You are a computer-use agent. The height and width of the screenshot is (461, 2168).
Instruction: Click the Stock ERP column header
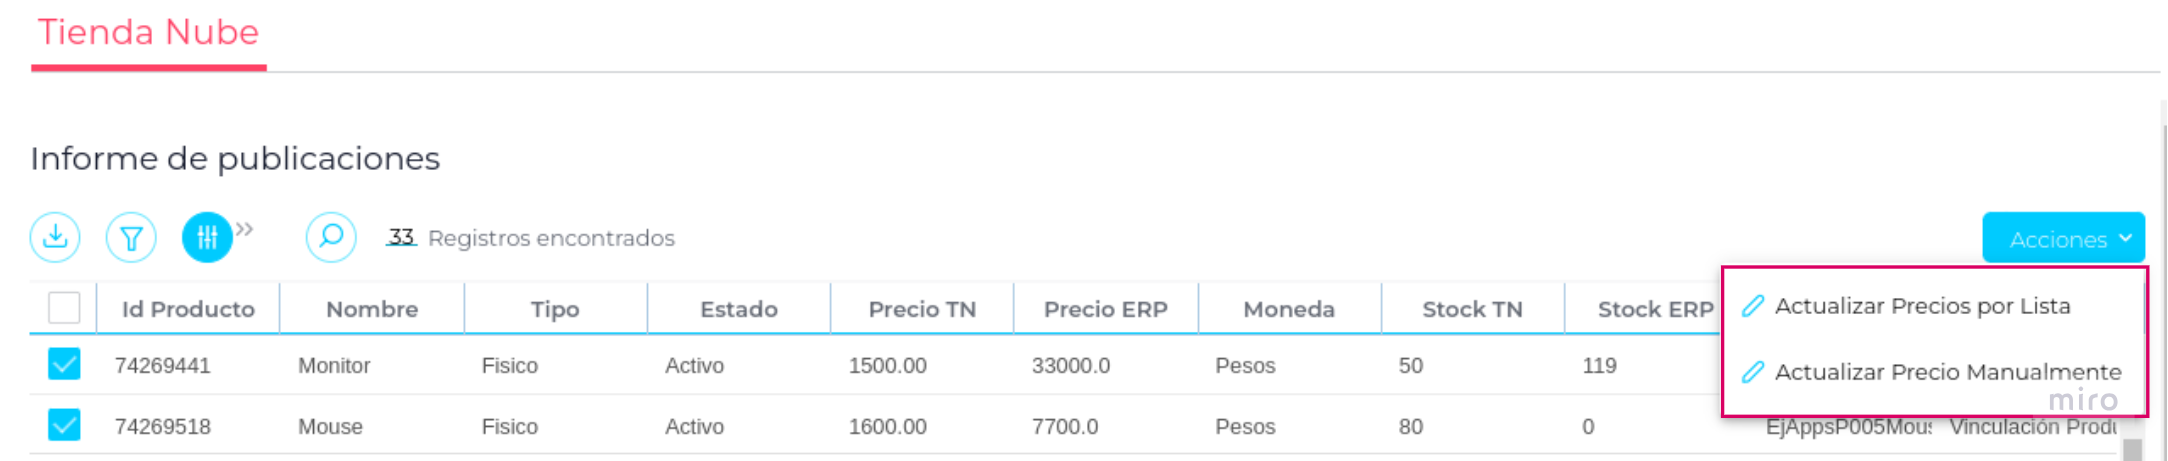(1654, 309)
